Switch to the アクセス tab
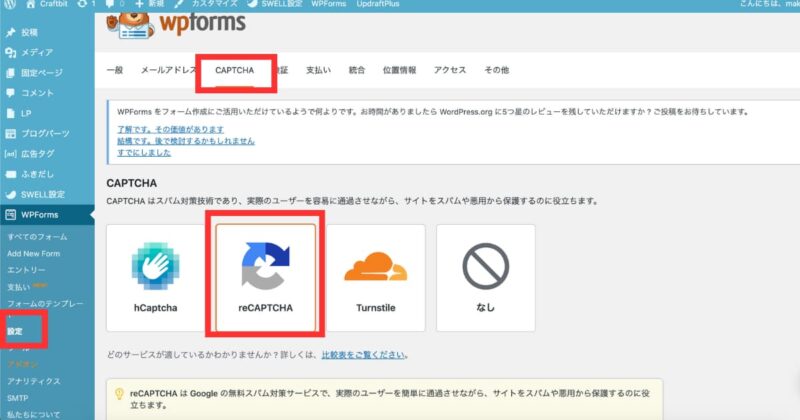800x420 pixels. [x=450, y=70]
